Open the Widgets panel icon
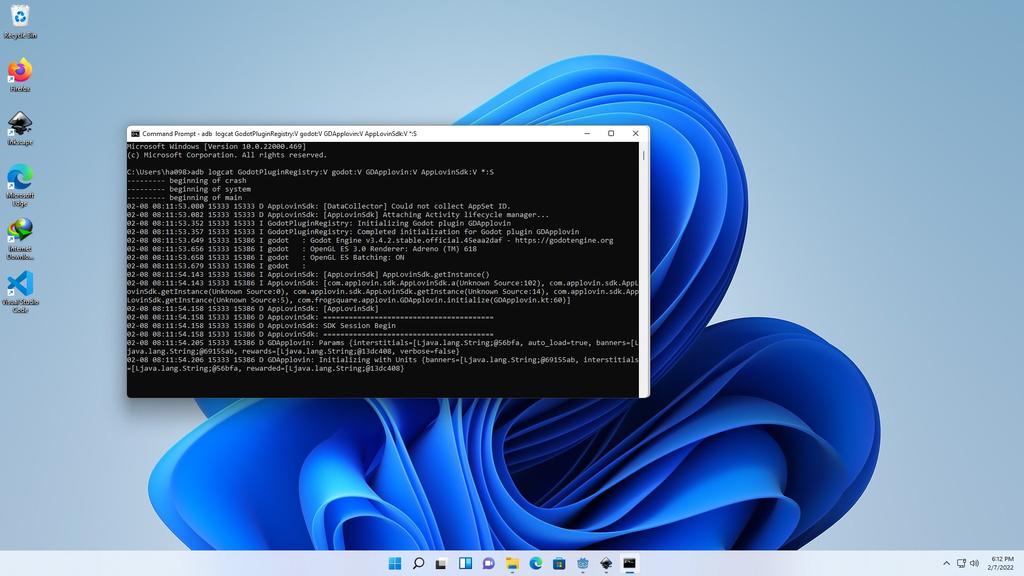Screen dimensions: 1024x576 pyautogui.click(x=465, y=563)
